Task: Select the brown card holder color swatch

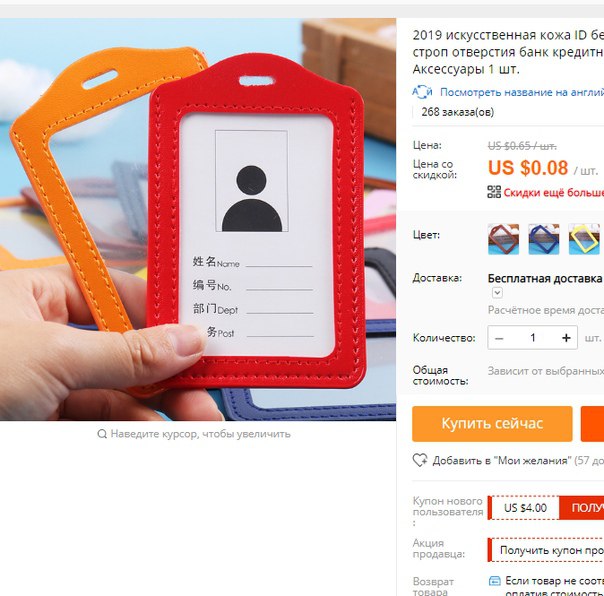Action: coord(503,239)
